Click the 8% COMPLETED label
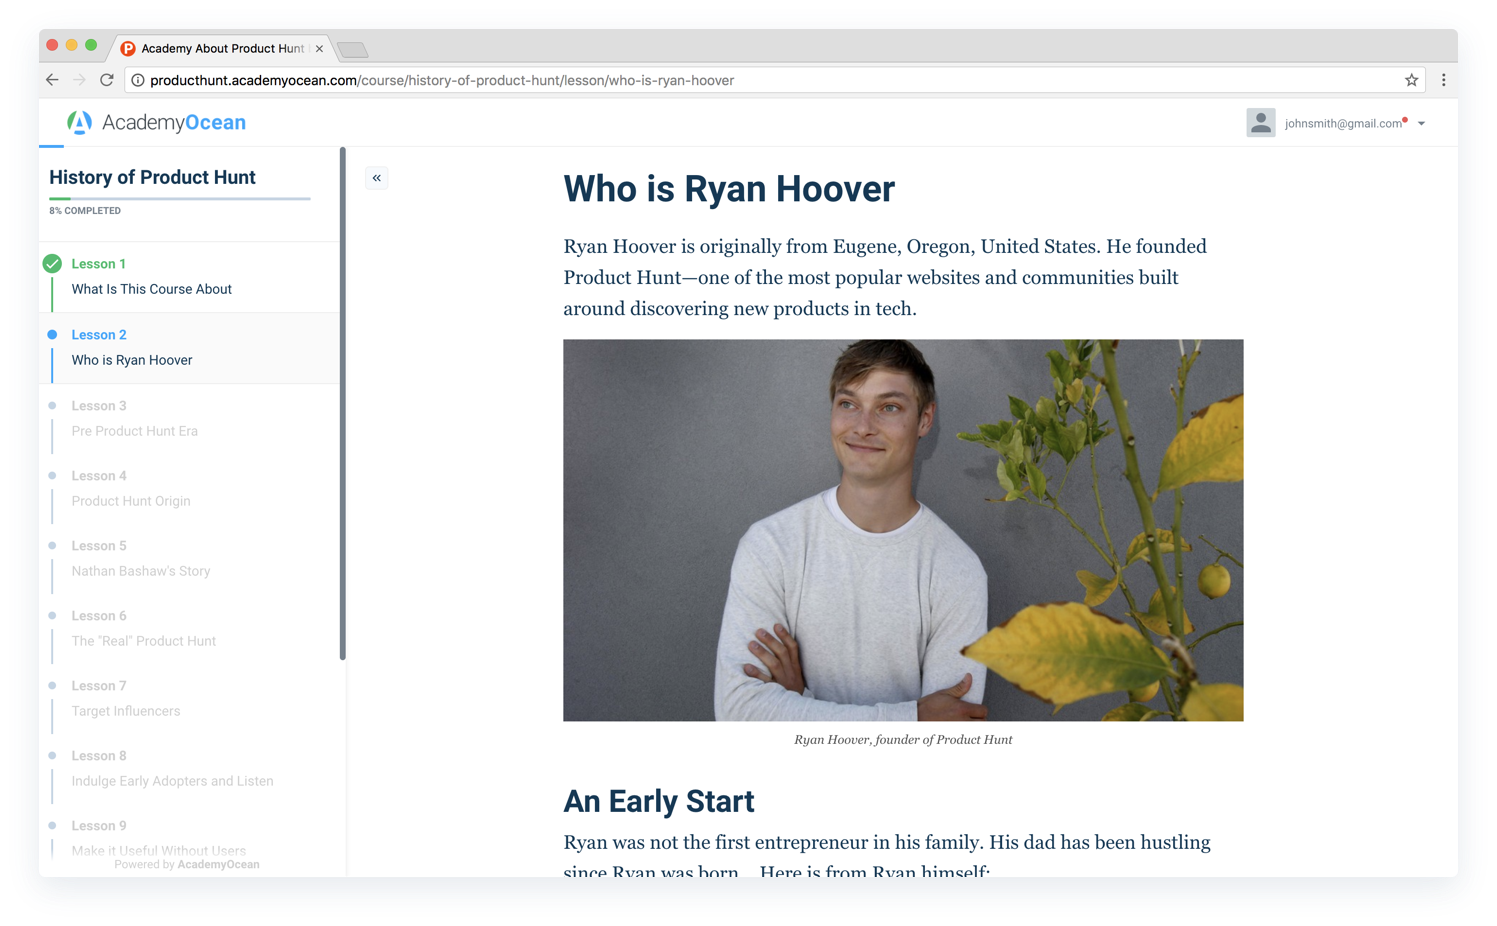The height and width of the screenshot is (926, 1497). [x=85, y=211]
